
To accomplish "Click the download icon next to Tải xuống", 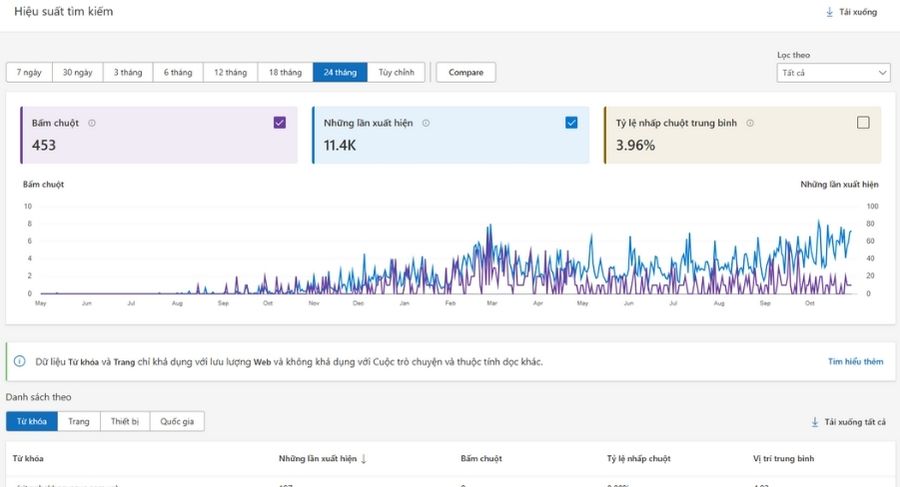I will pyautogui.click(x=829, y=12).
